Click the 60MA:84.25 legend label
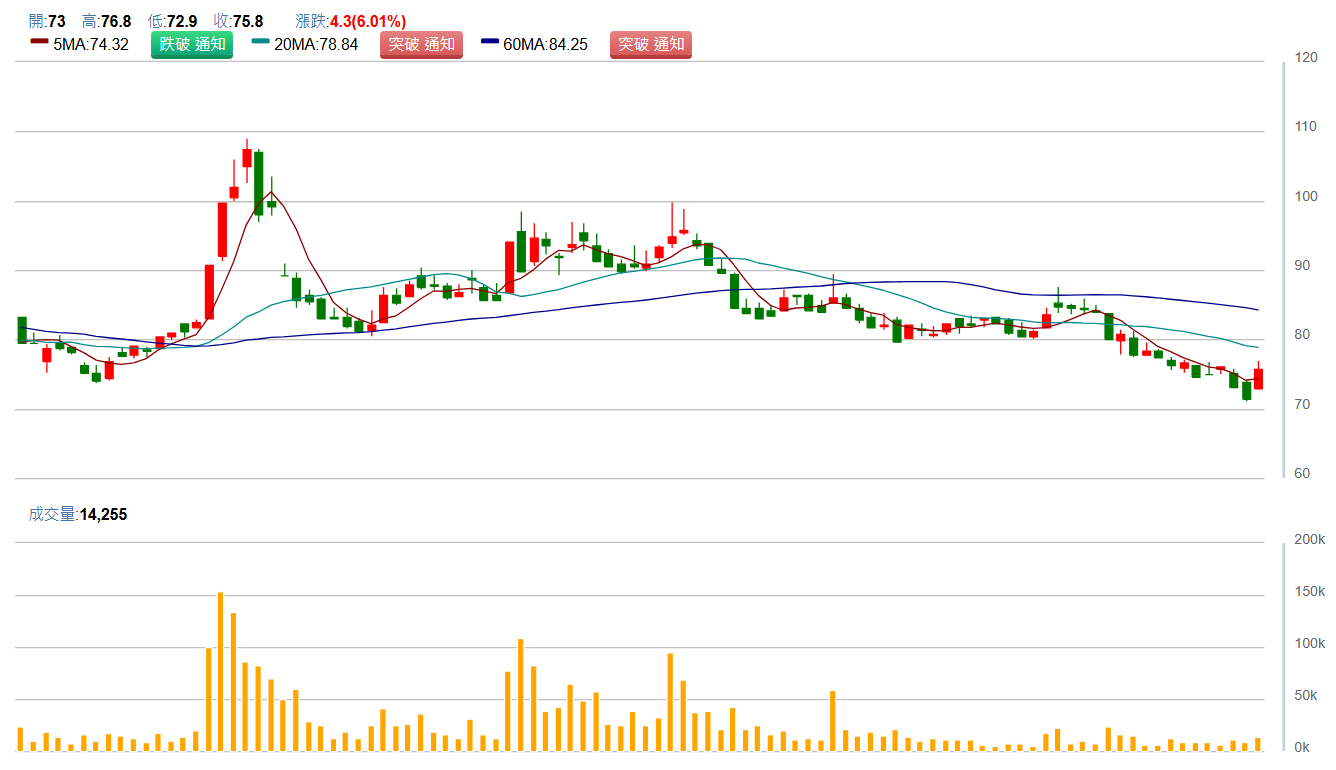This screenshot has height=770, width=1336. click(x=546, y=45)
